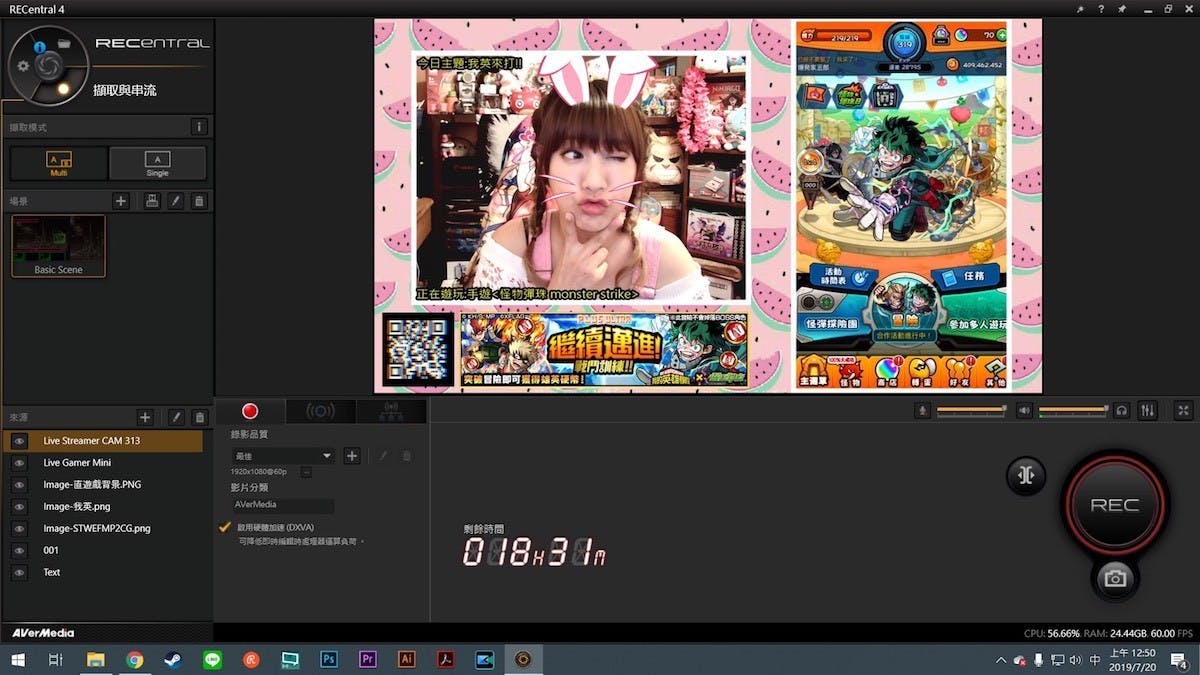
Task: Select the 001 source name
Action: [51, 551]
